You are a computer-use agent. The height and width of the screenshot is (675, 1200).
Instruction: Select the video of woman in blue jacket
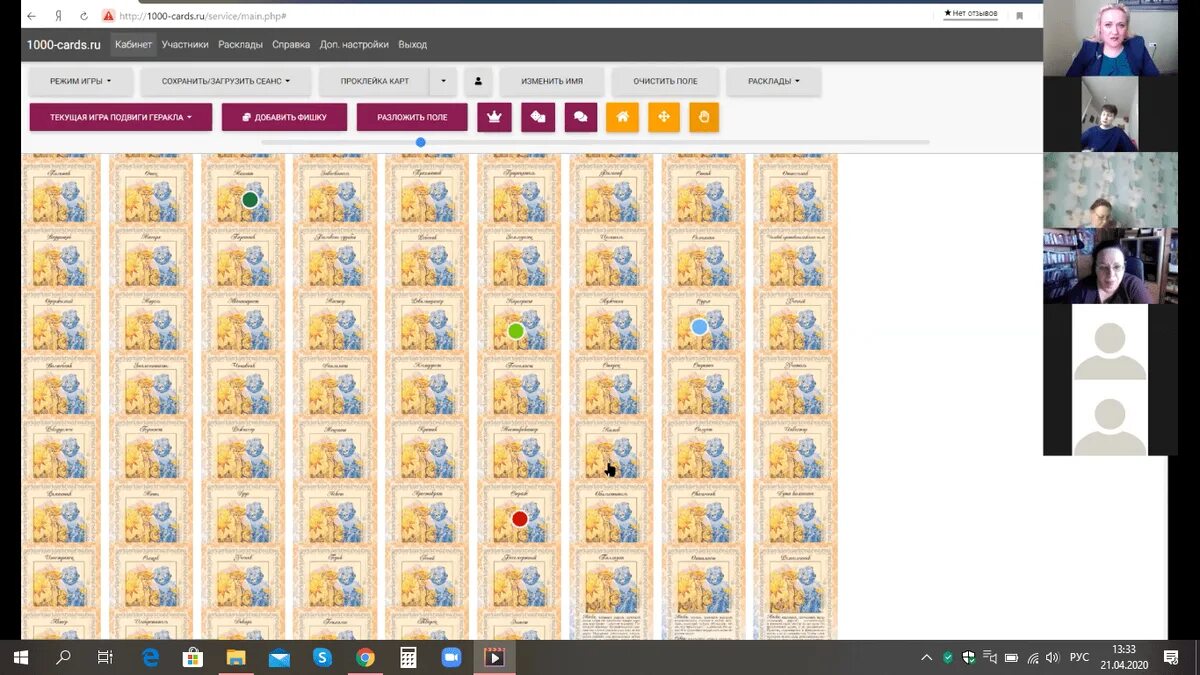(x=1110, y=38)
